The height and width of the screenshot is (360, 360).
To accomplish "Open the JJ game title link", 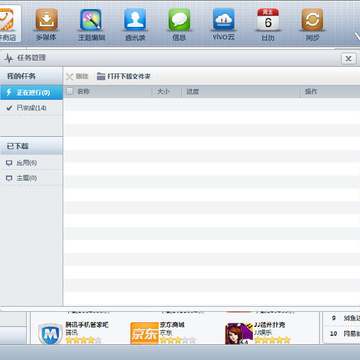I will click(270, 325).
